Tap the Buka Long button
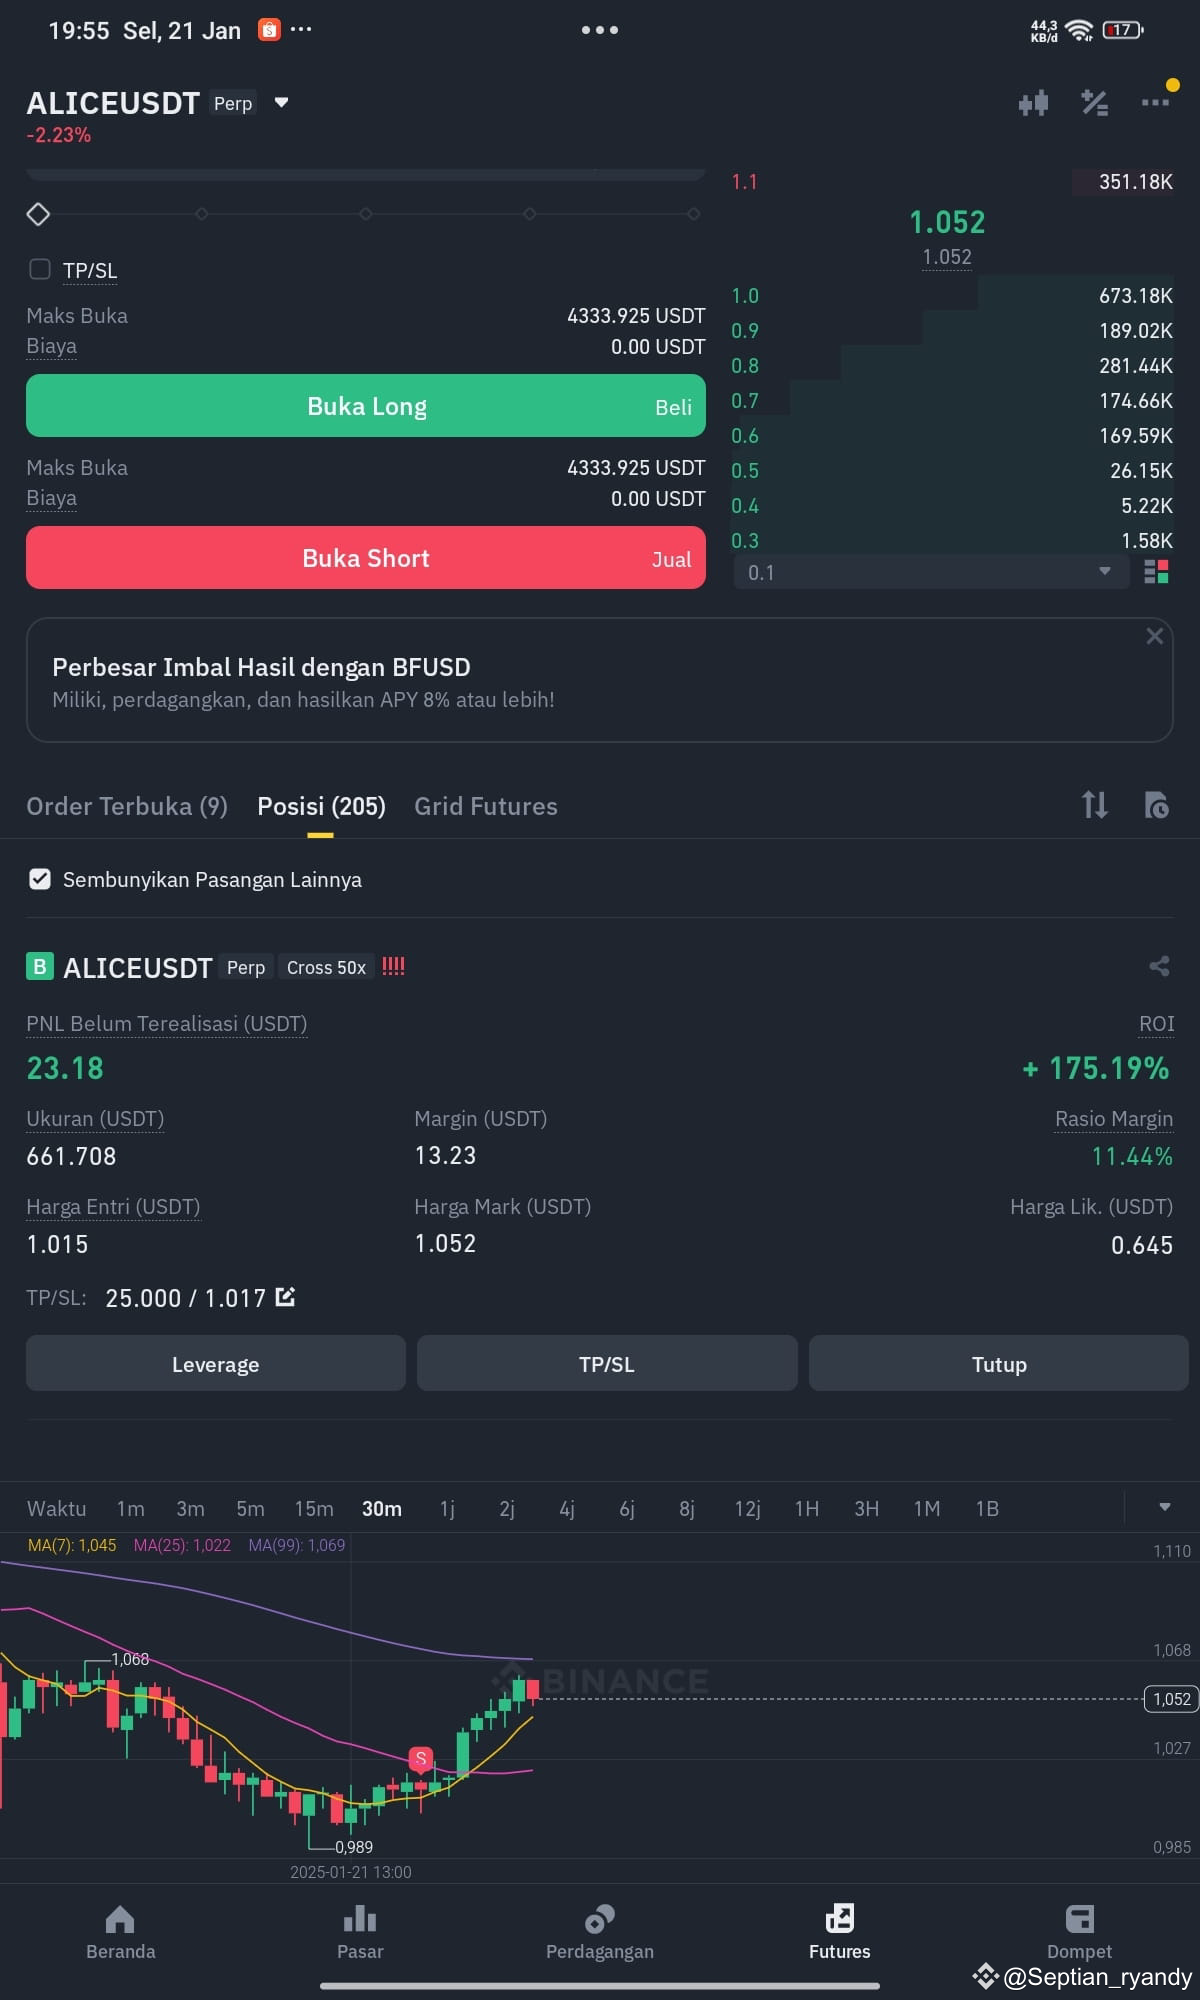 click(366, 406)
